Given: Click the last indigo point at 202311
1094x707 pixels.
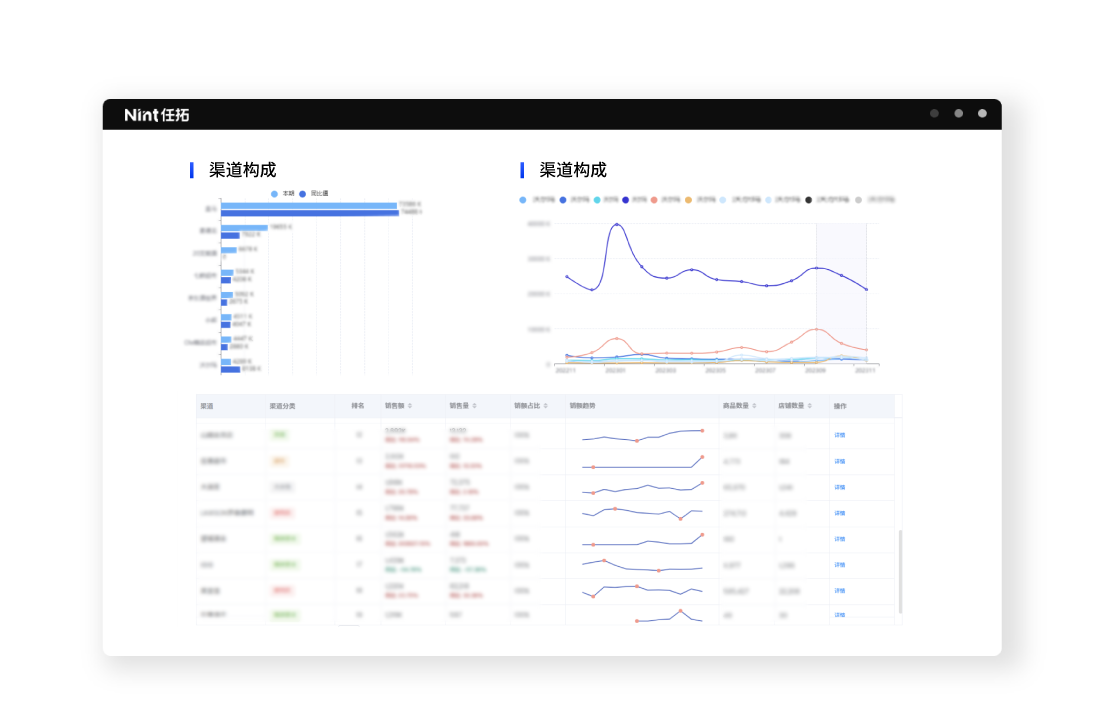Looking at the screenshot, I should click(867, 289).
